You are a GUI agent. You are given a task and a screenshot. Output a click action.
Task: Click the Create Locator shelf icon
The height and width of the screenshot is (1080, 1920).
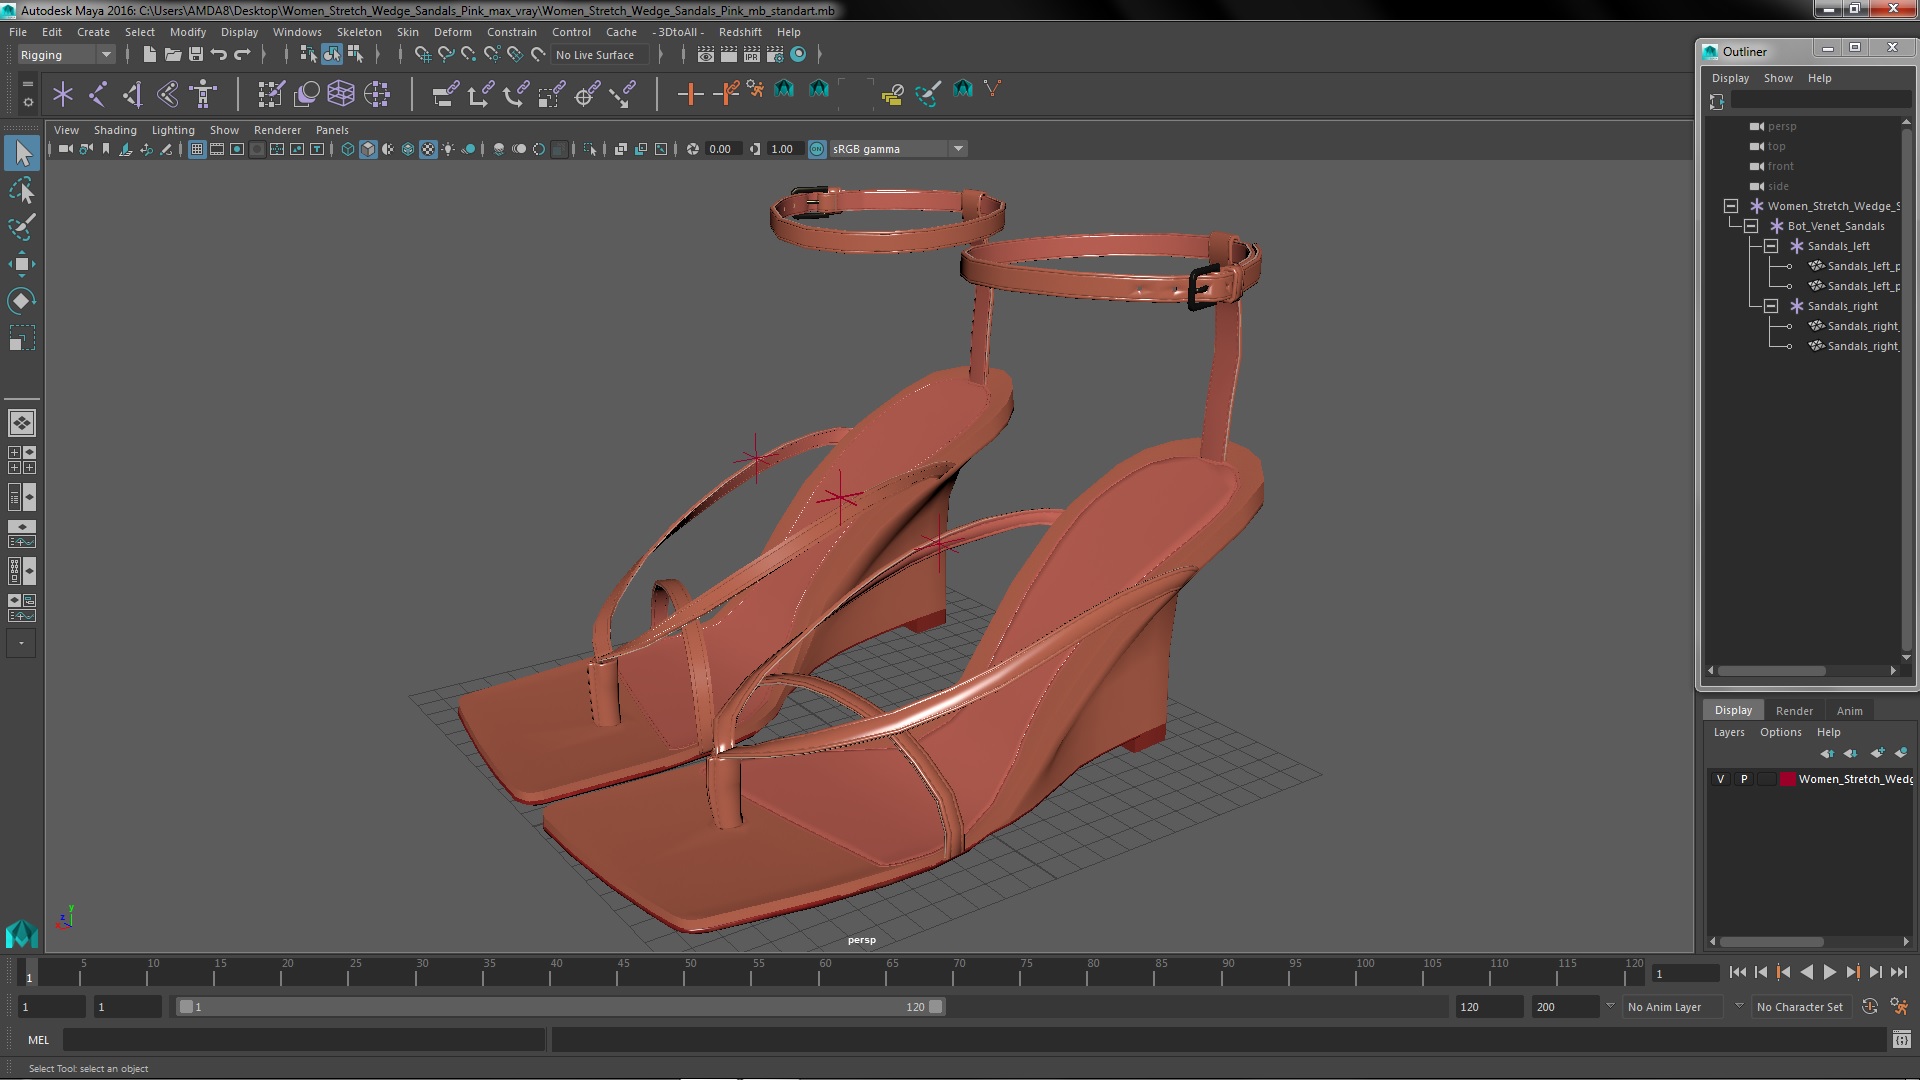(x=63, y=94)
